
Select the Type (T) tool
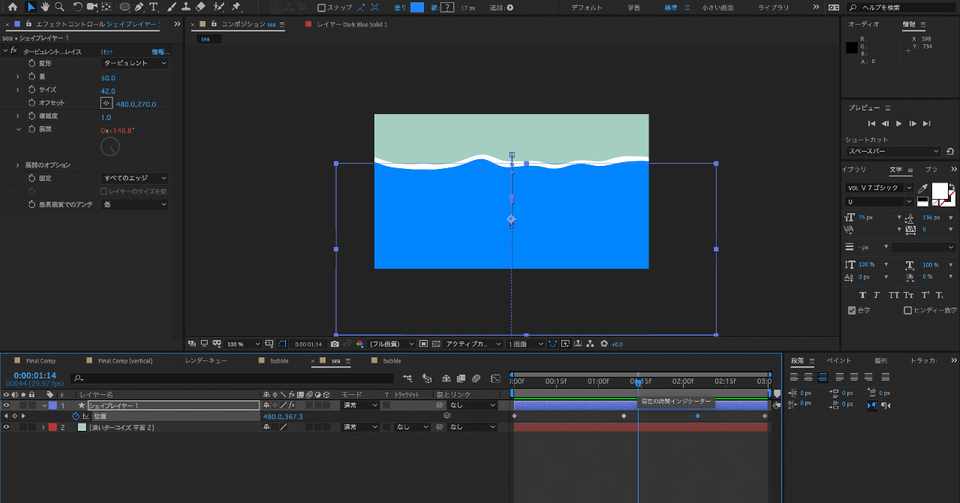153,7
